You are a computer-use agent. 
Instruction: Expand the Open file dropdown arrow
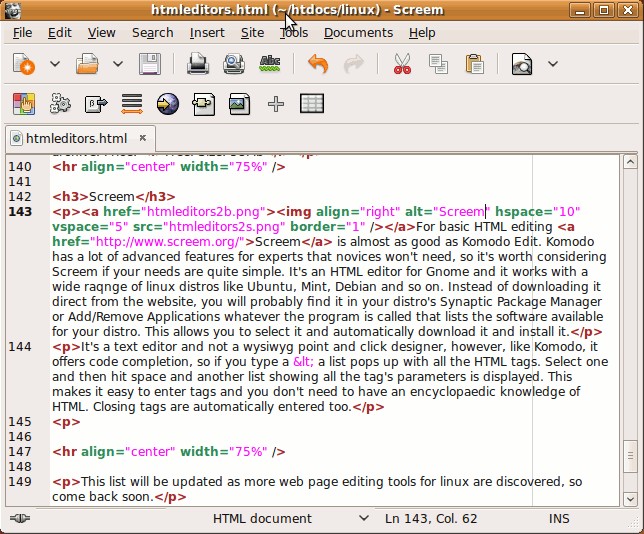click(117, 65)
